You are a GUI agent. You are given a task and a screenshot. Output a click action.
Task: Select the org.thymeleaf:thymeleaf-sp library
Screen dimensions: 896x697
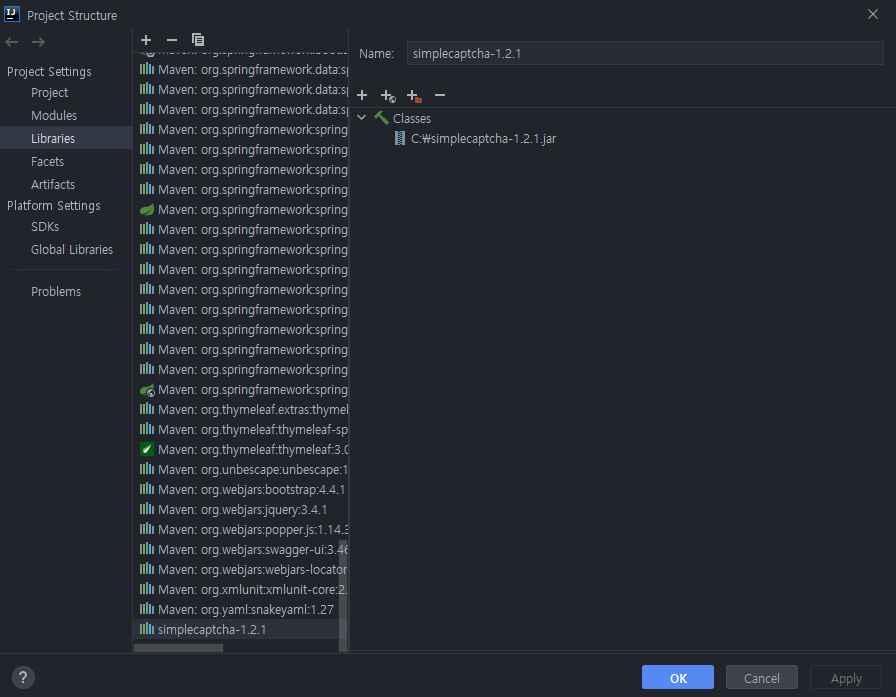click(x=240, y=429)
